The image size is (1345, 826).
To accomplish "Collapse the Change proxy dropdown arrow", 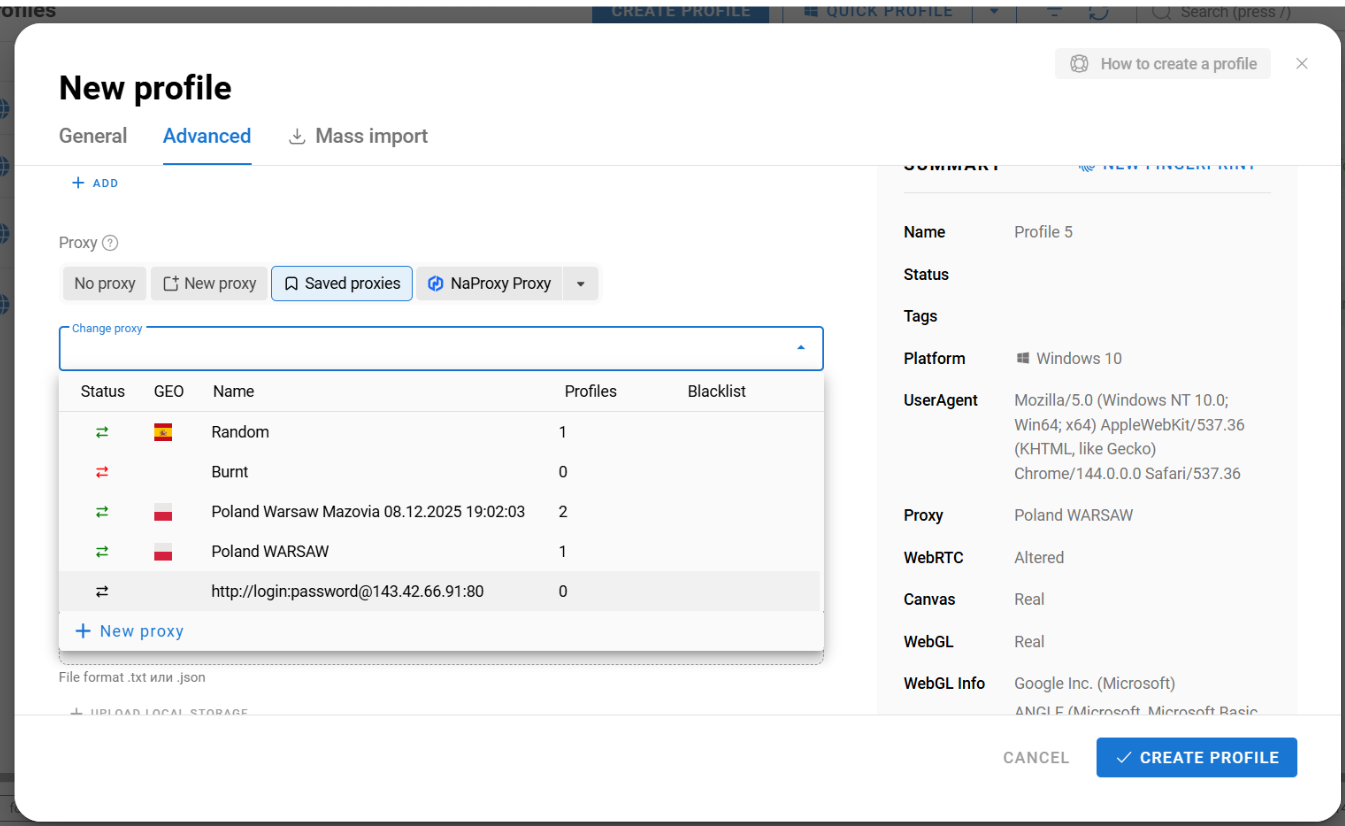I will (x=801, y=348).
